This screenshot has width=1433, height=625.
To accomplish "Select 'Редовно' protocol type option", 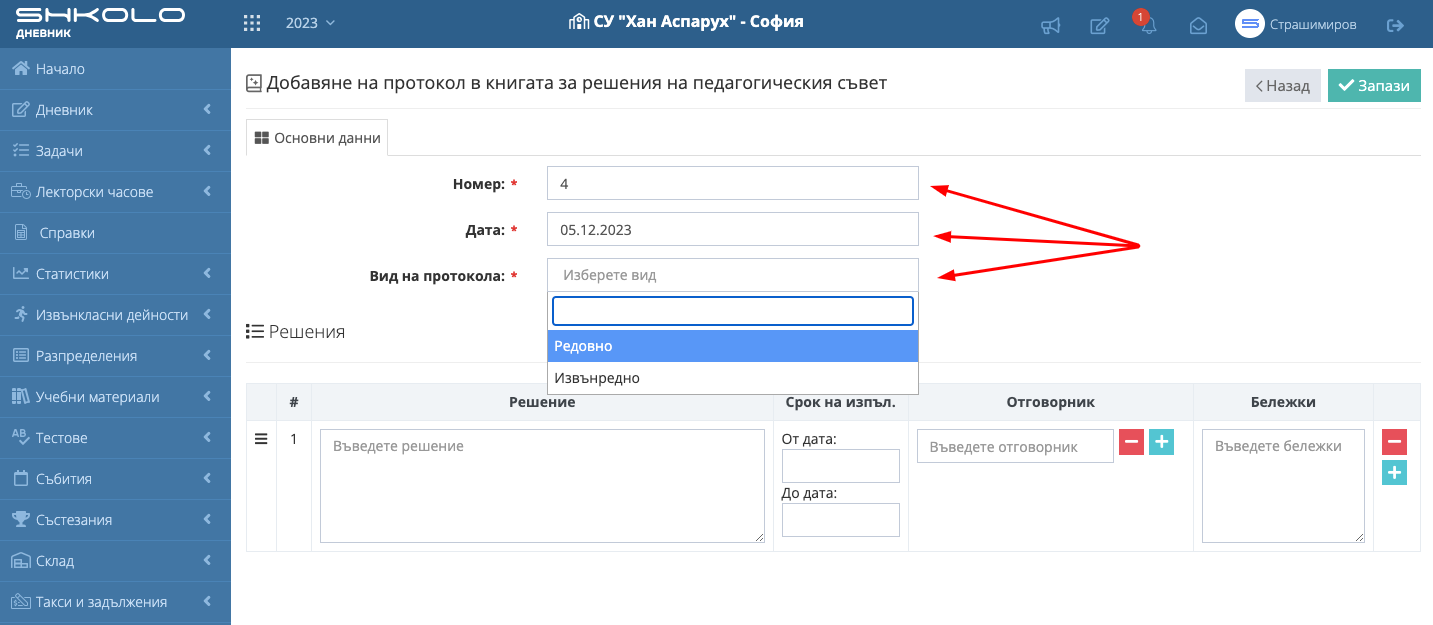I will [x=732, y=346].
